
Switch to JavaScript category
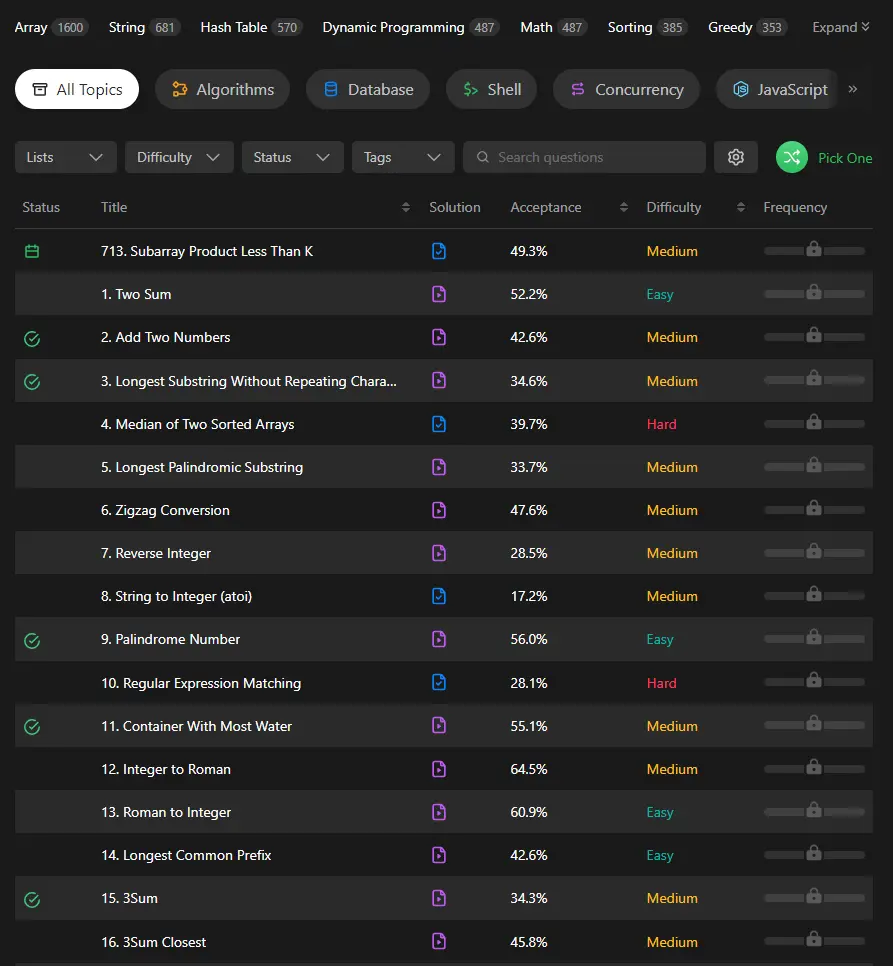(779, 89)
